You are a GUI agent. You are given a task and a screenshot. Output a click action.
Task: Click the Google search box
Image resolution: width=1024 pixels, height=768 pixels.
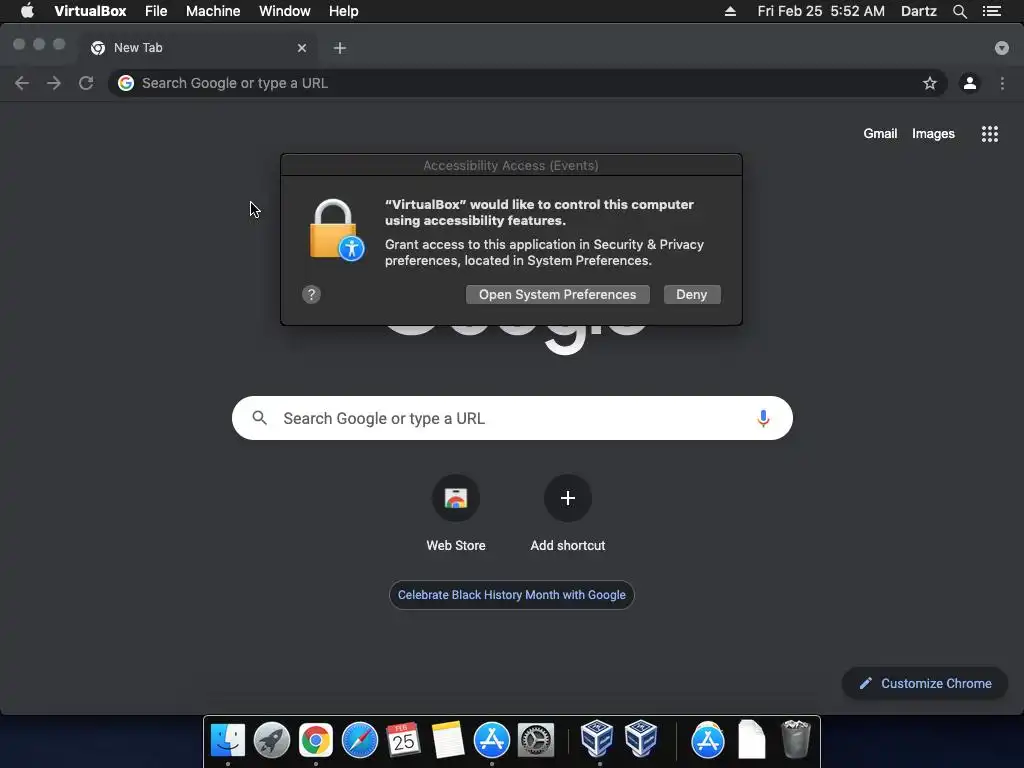tap(512, 418)
